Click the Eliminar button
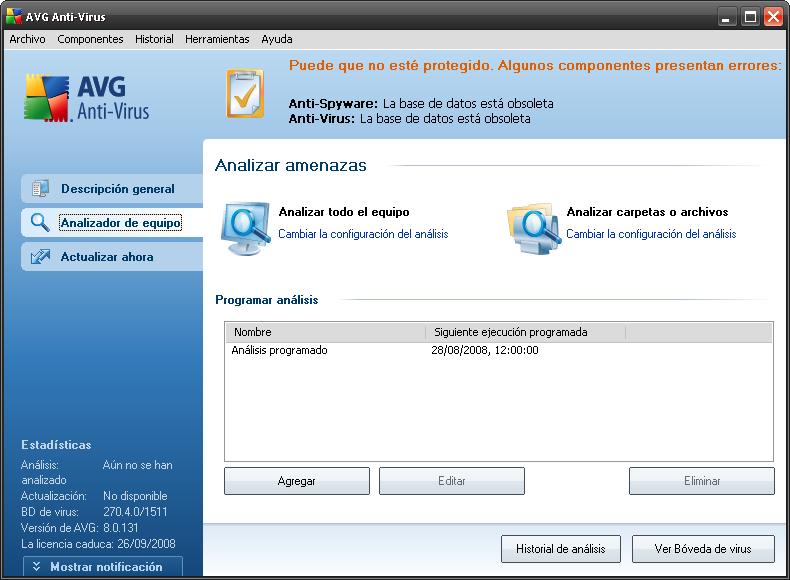This screenshot has width=790, height=580. tap(702, 481)
